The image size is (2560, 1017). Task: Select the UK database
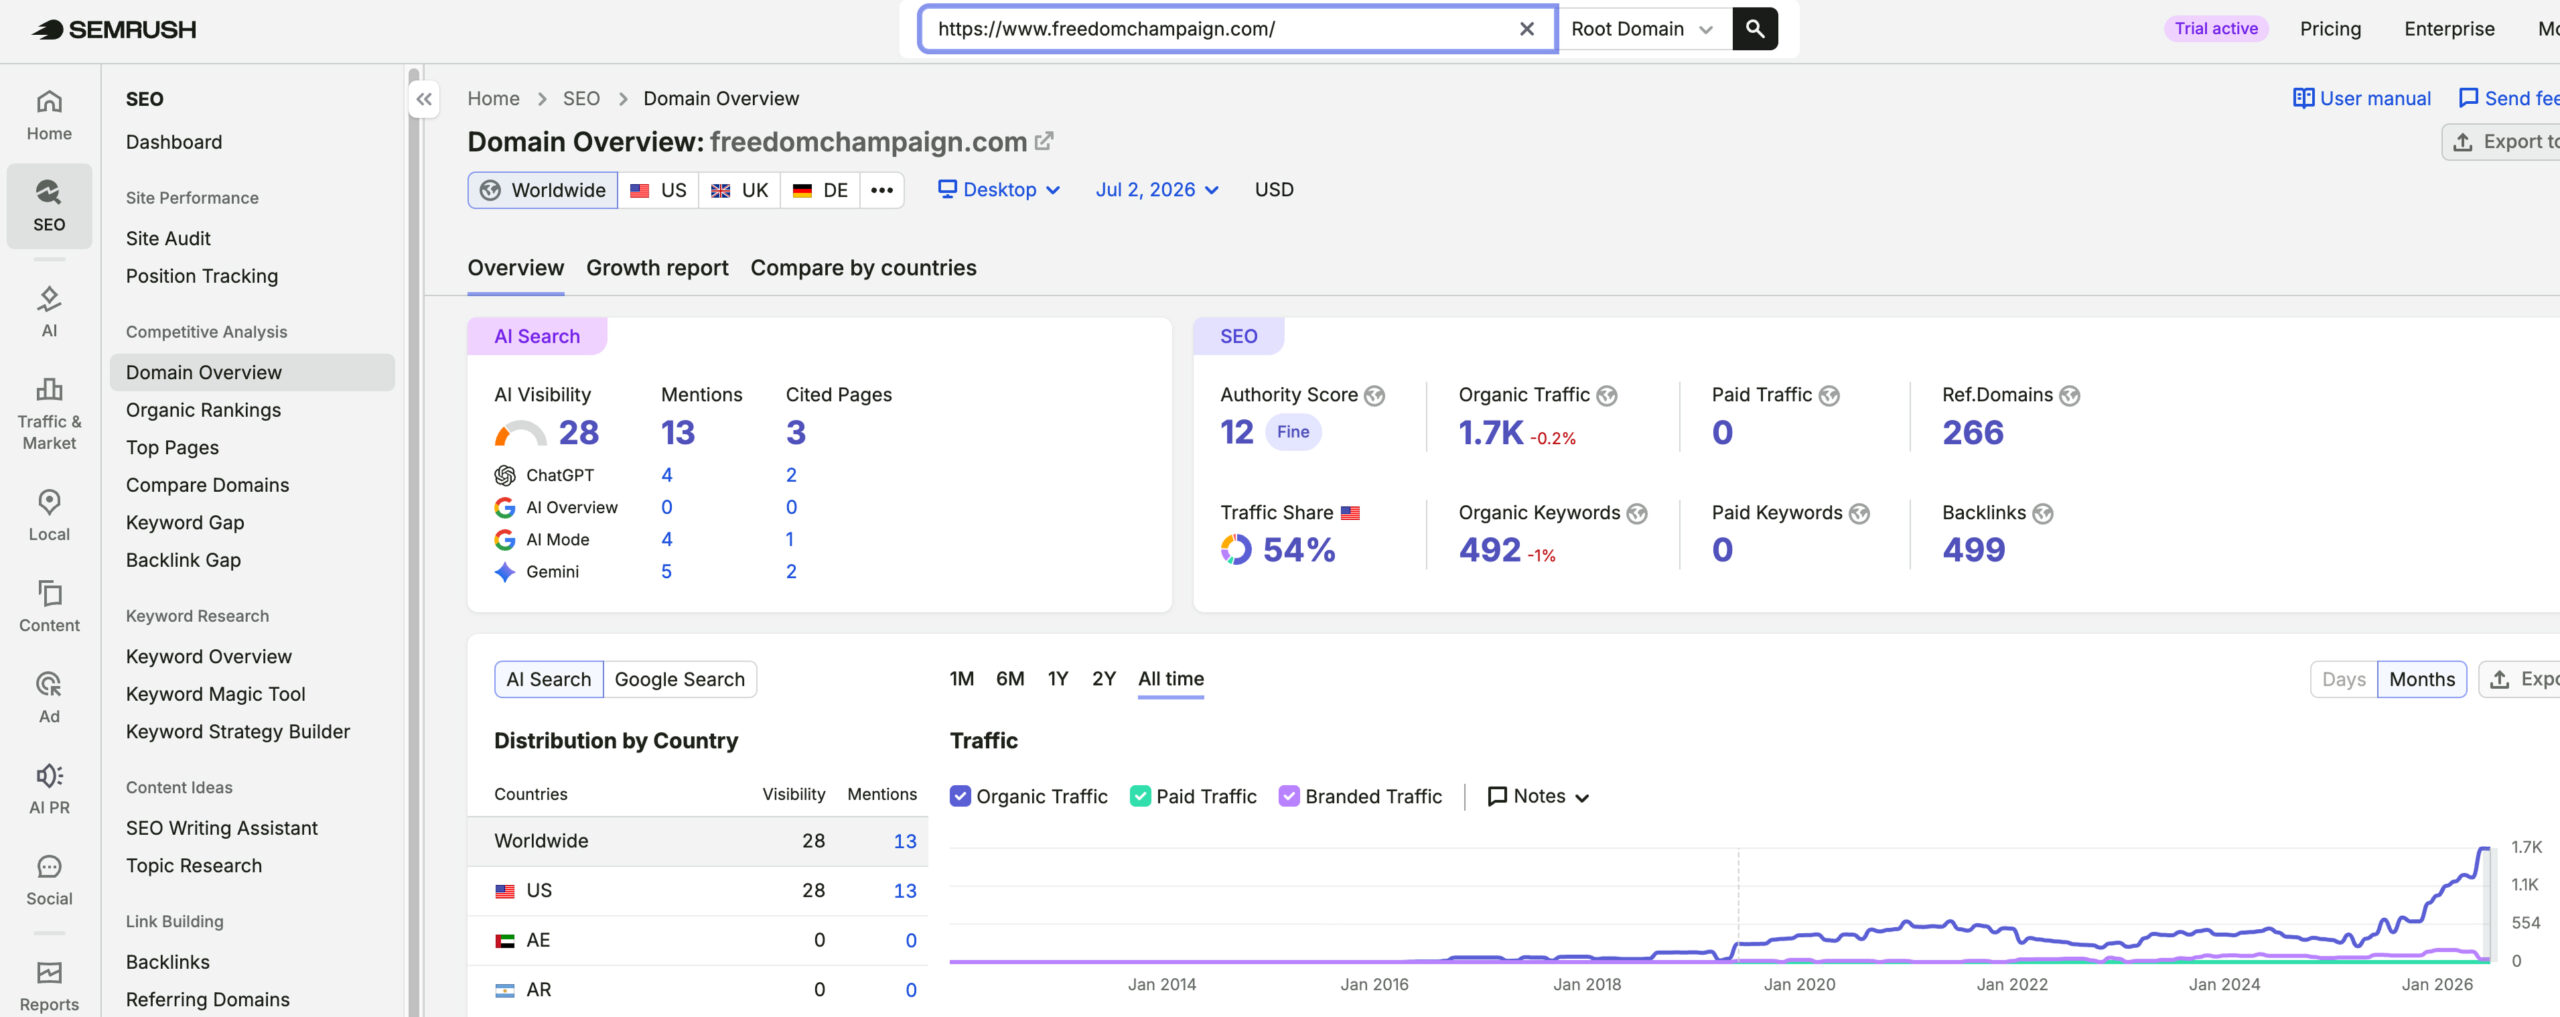(x=739, y=190)
